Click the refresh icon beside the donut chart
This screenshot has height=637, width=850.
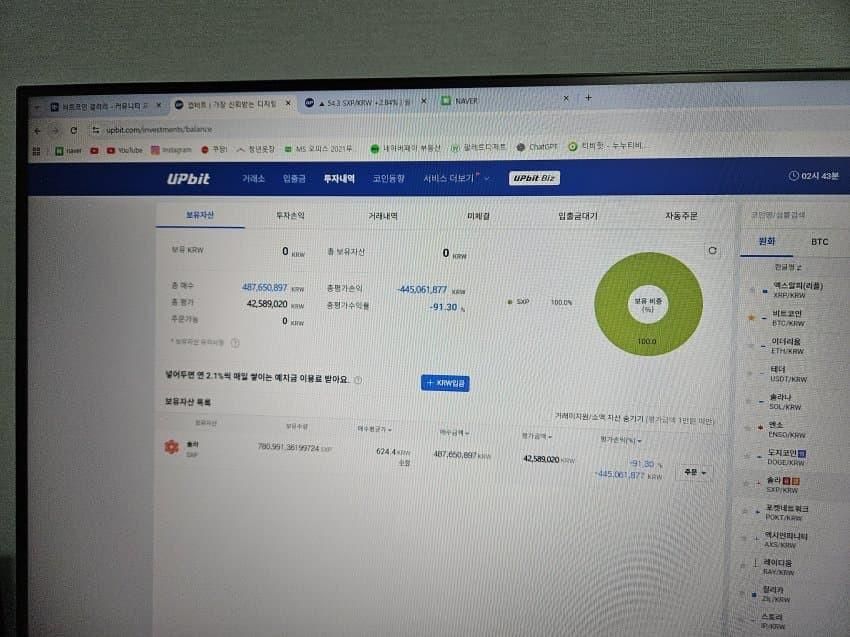coord(712,251)
